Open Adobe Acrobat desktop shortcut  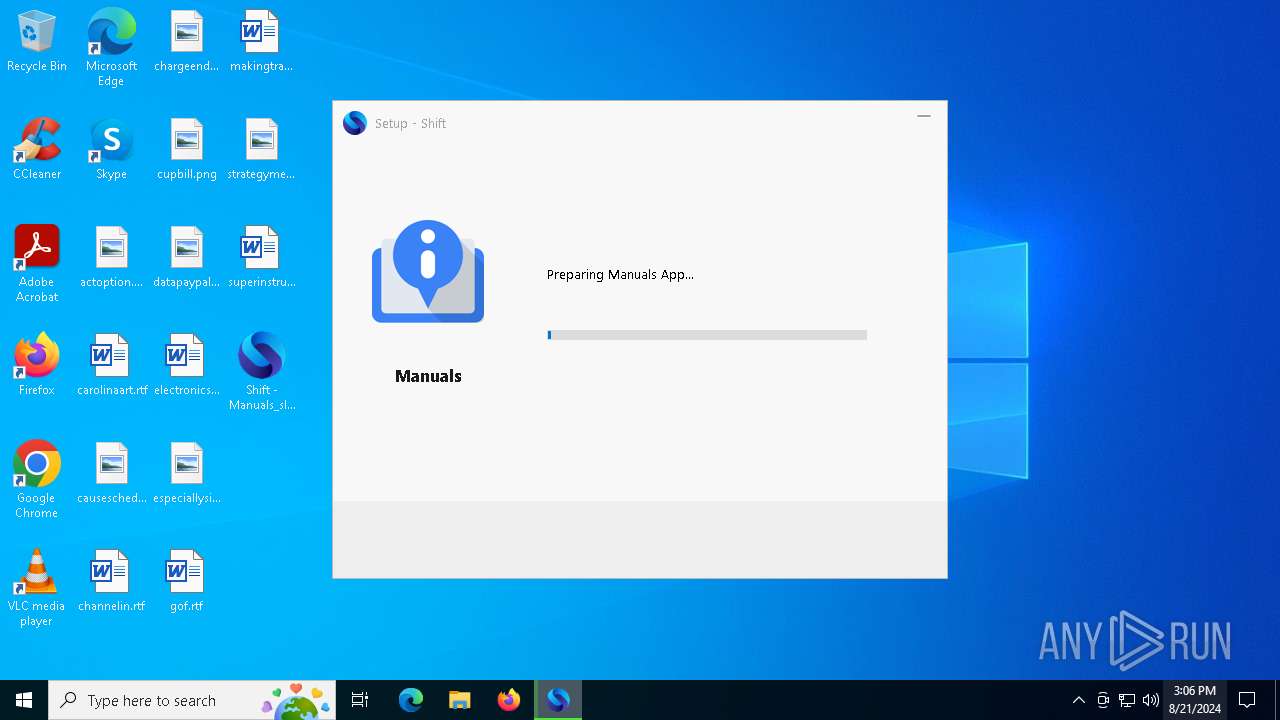(37, 264)
